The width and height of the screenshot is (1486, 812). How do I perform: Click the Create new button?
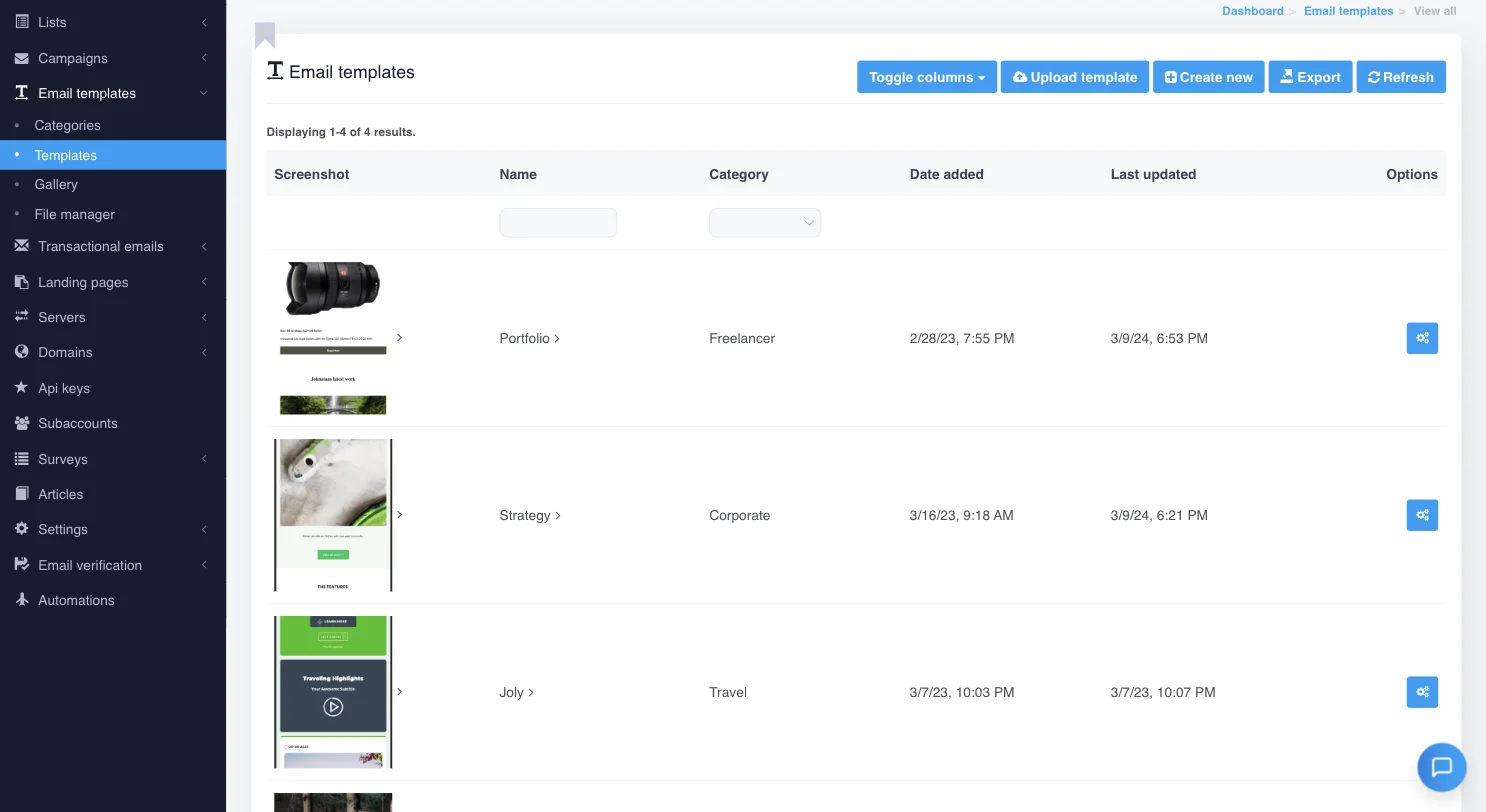[x=1209, y=77]
